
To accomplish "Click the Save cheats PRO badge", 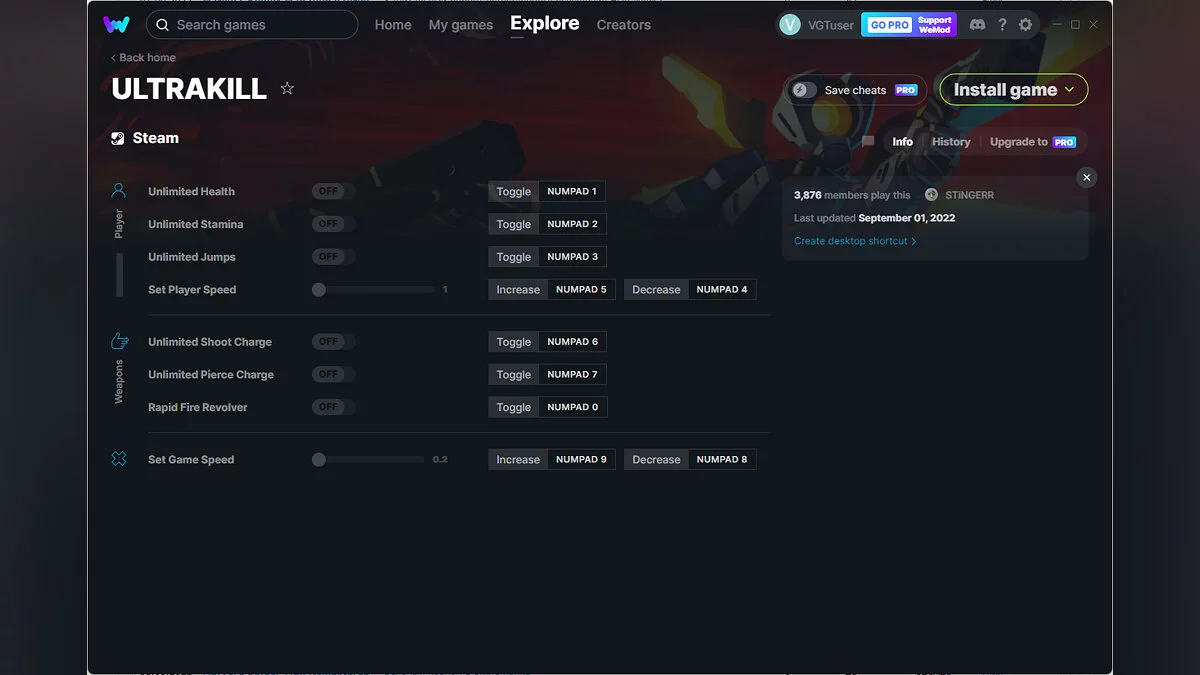I will tap(906, 90).
